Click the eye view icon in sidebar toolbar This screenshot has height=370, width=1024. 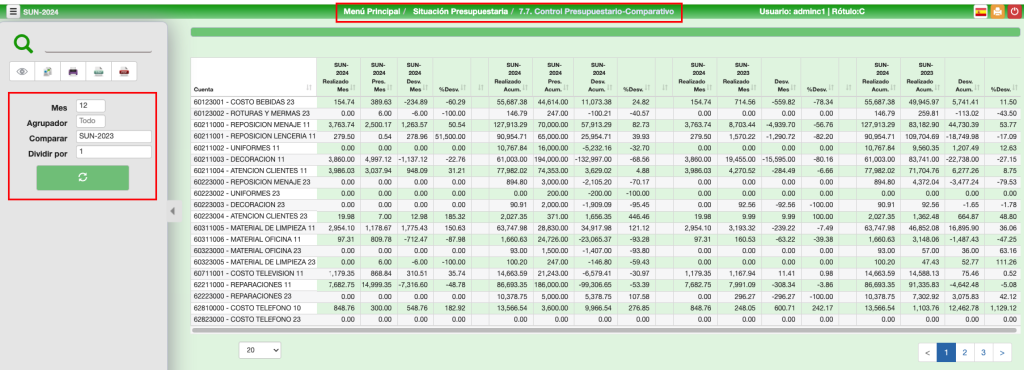22,71
